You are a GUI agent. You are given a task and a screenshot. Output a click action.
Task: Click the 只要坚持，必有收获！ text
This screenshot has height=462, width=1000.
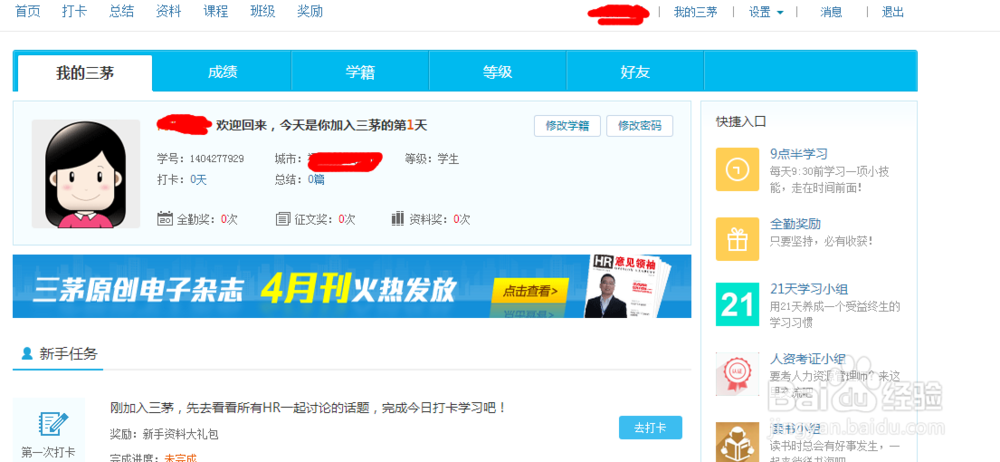(x=821, y=241)
